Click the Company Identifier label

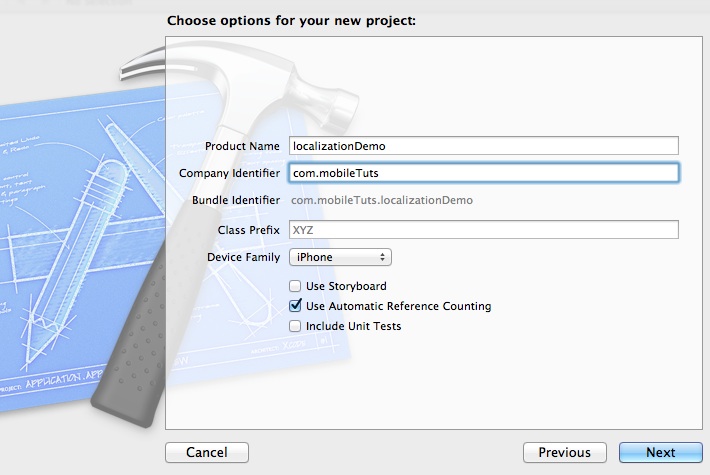[229, 173]
